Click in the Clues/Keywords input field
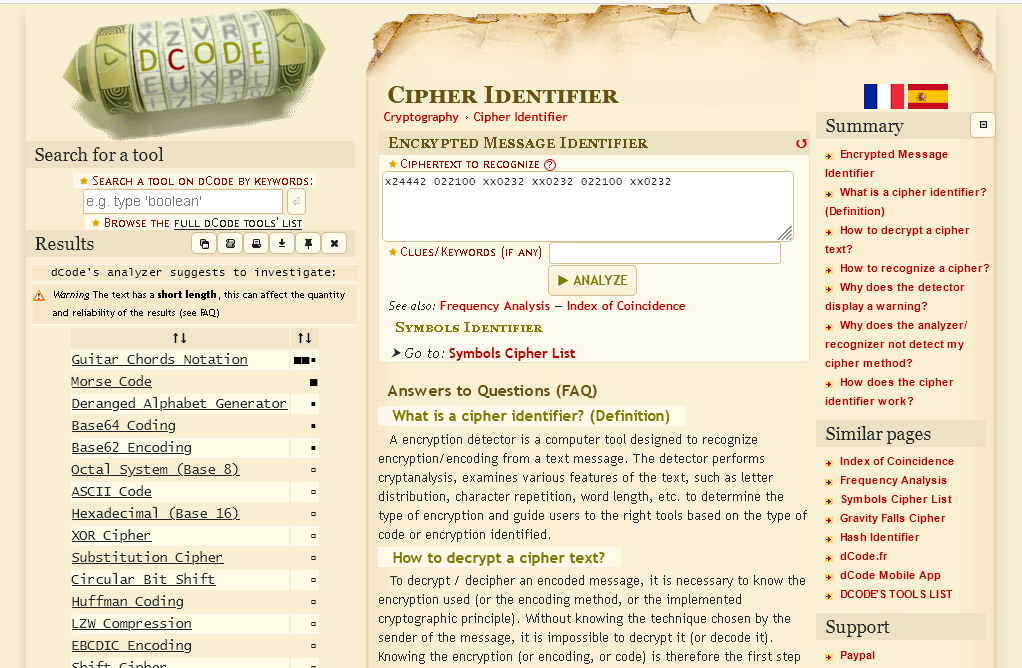Screen dimensions: 1022x668 [x=664, y=253]
